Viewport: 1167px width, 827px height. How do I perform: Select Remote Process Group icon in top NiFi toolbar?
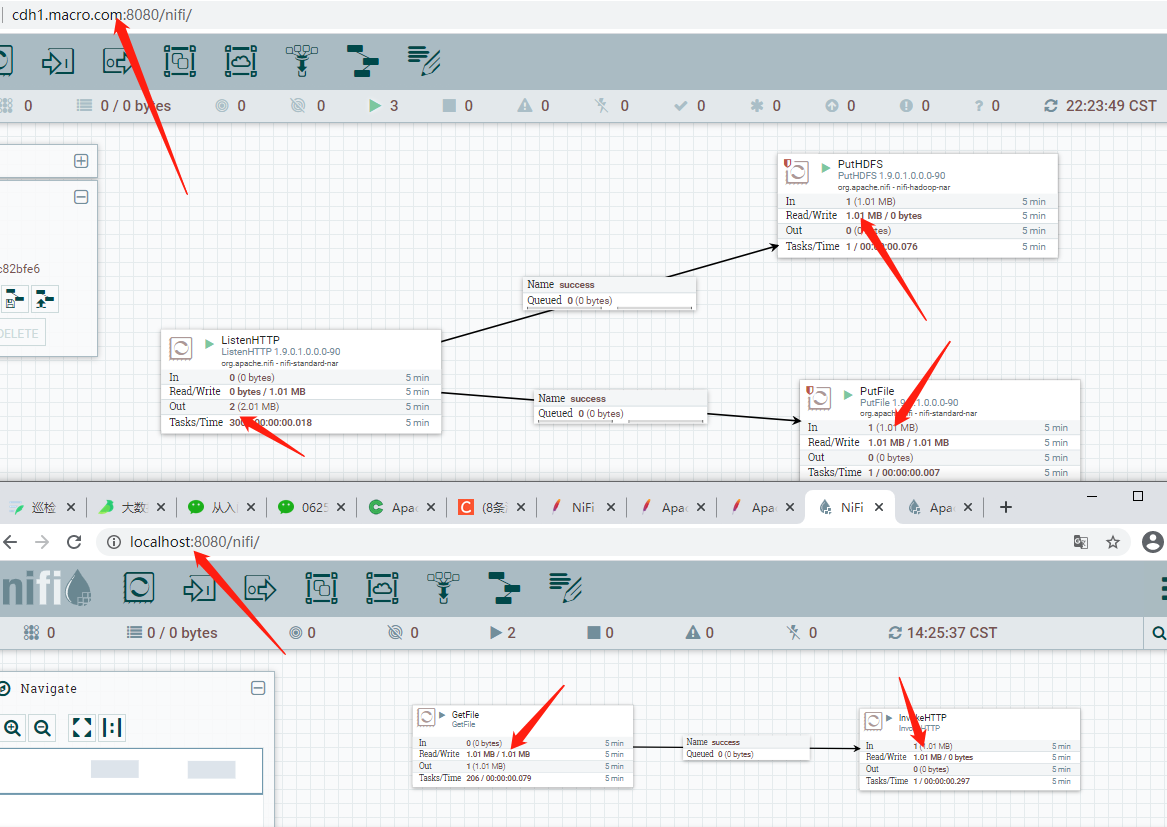pos(240,61)
